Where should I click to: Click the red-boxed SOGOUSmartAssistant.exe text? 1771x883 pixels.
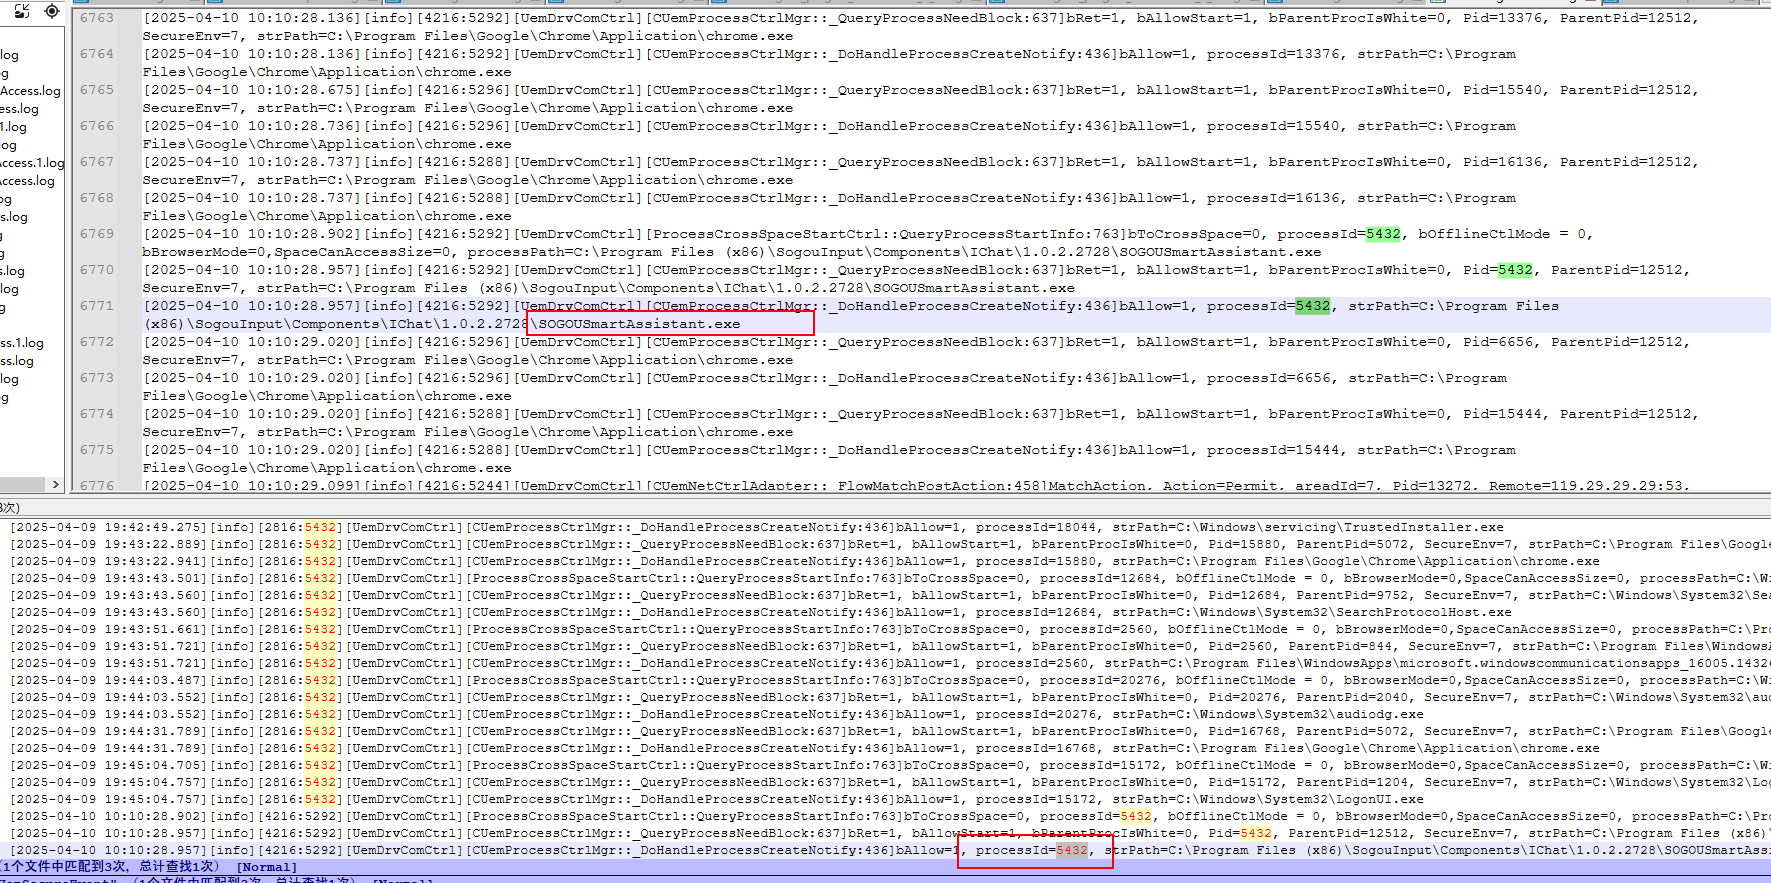(639, 324)
